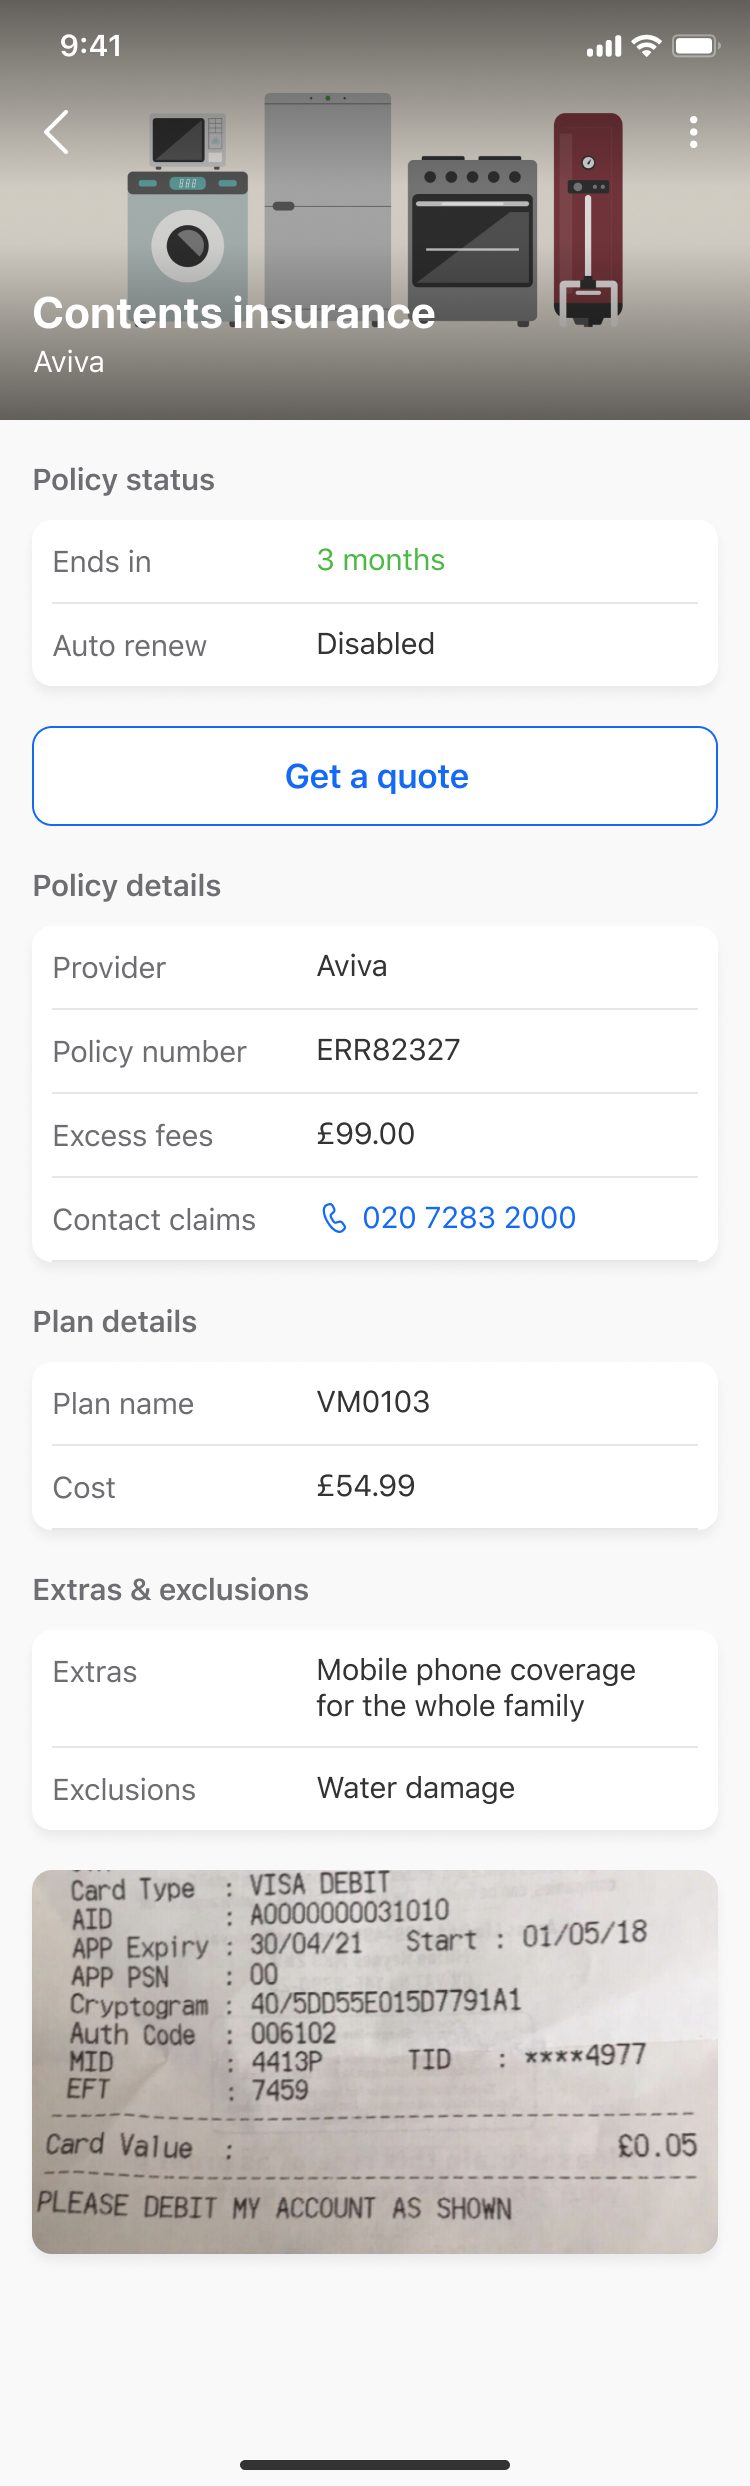Tap the battery indicator in status bar

696,46
